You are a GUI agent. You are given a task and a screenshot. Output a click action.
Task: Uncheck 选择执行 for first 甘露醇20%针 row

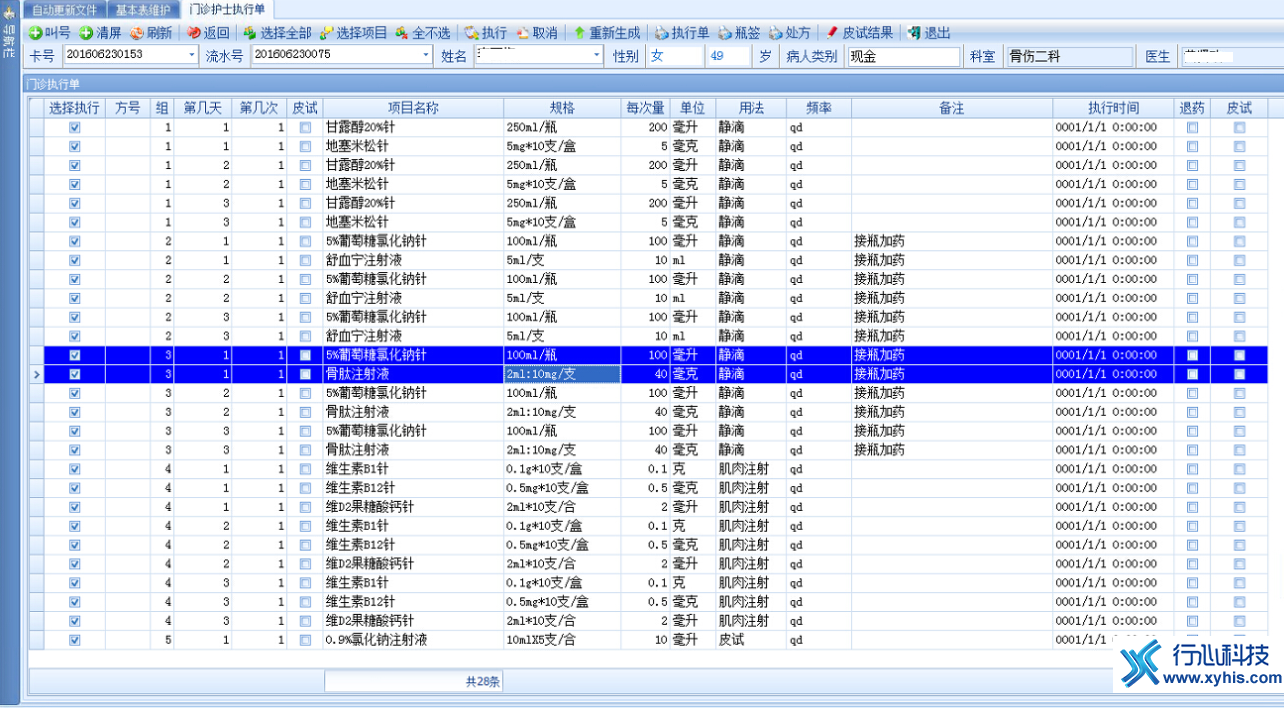tap(74, 128)
